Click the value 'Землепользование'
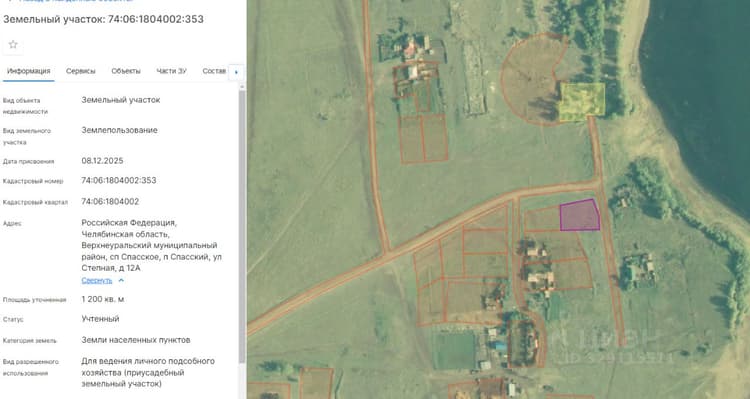The height and width of the screenshot is (399, 750). click(119, 130)
